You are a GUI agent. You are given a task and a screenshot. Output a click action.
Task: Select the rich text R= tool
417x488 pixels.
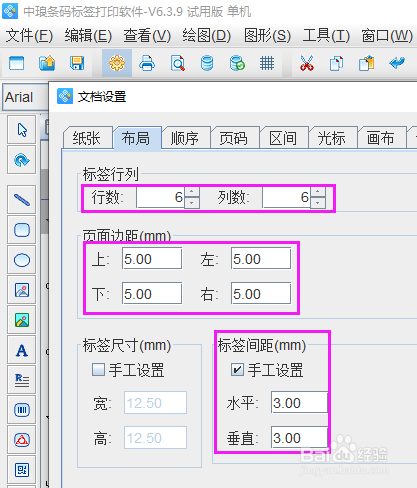(22, 380)
